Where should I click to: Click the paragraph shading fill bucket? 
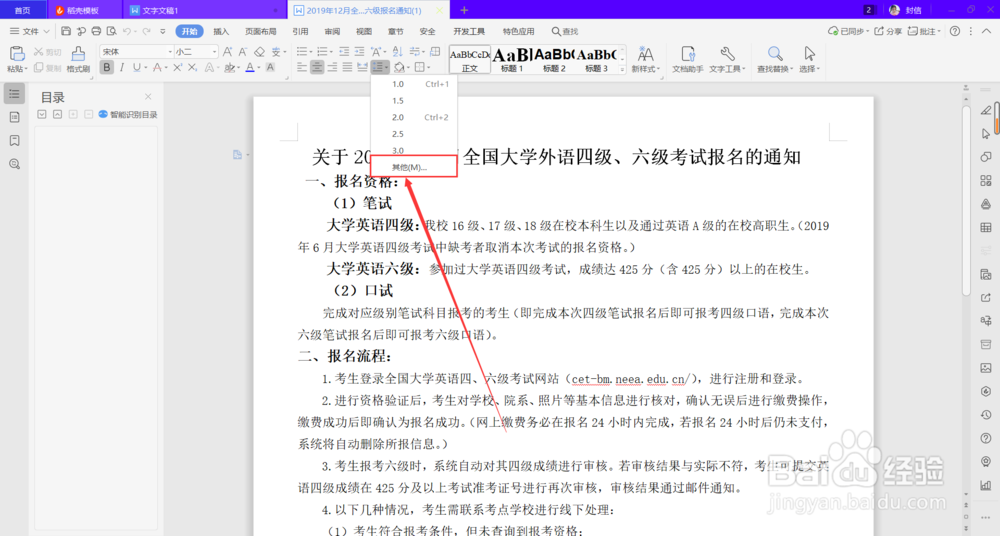tap(399, 68)
